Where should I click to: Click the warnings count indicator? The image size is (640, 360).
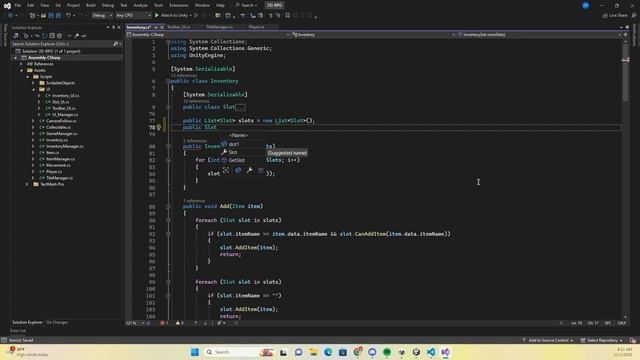180,323
